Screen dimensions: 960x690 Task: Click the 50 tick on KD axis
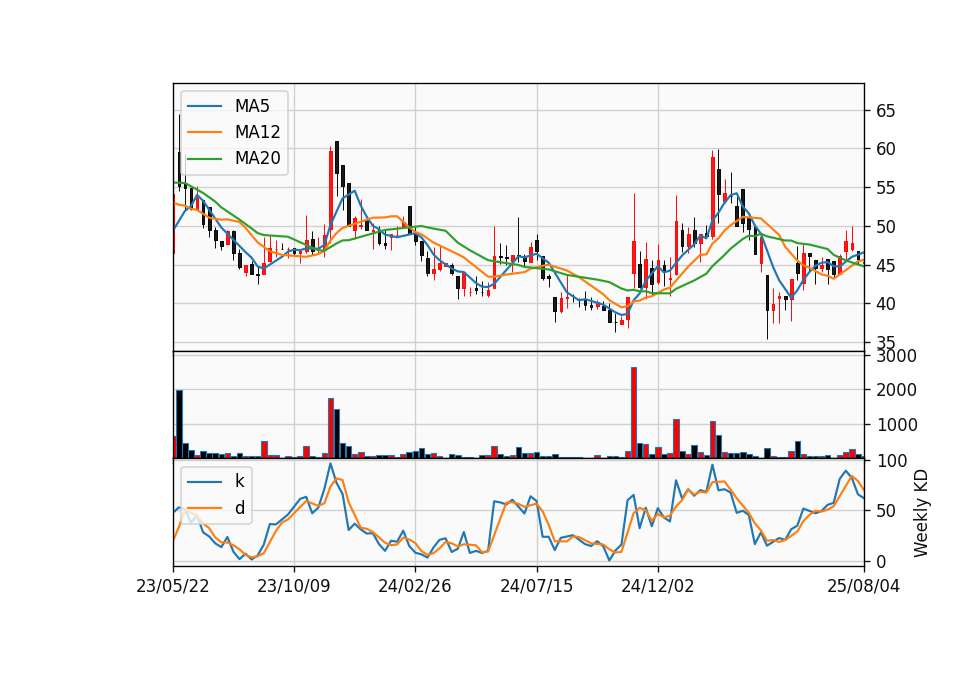click(885, 511)
